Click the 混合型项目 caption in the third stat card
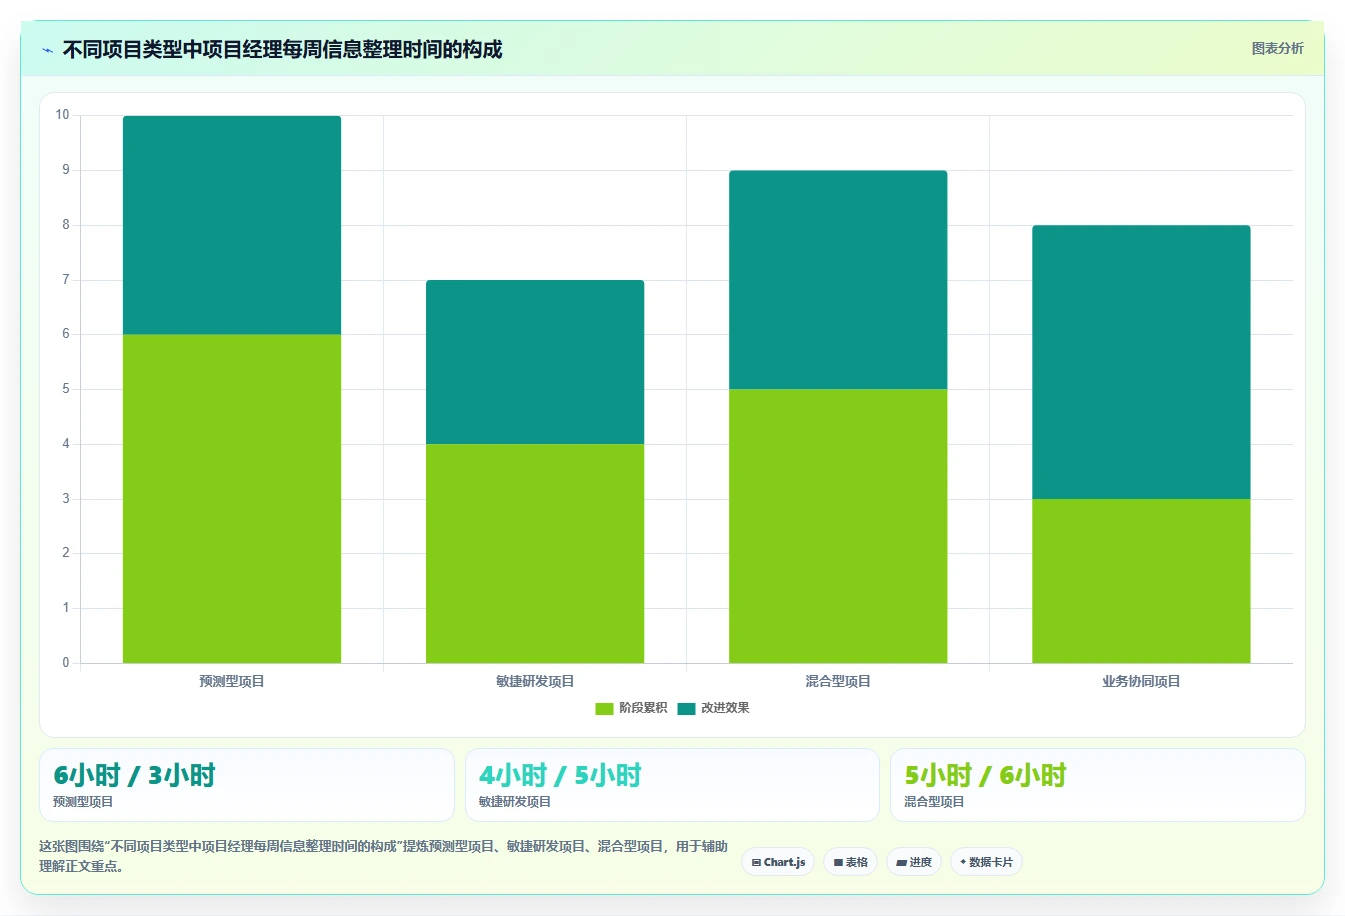 pos(934,802)
